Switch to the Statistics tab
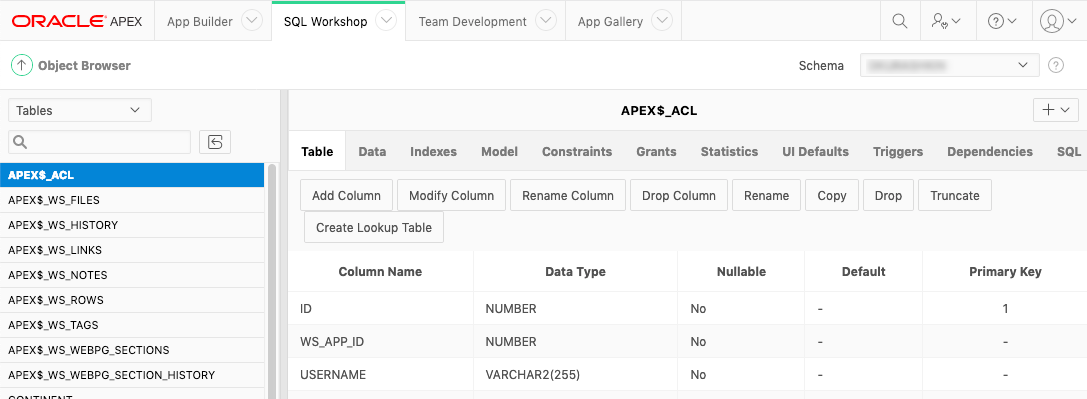1087x399 pixels. (x=729, y=151)
